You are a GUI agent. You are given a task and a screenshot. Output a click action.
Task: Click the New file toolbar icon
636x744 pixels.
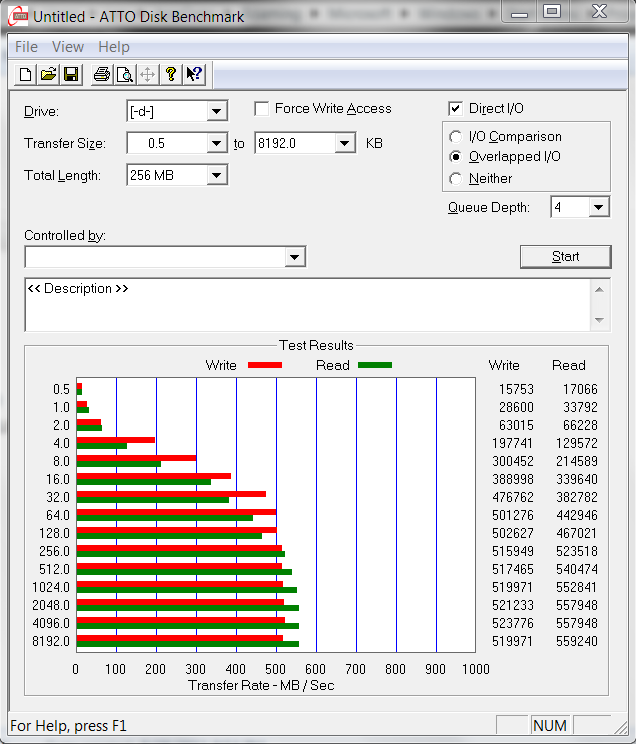point(25,74)
